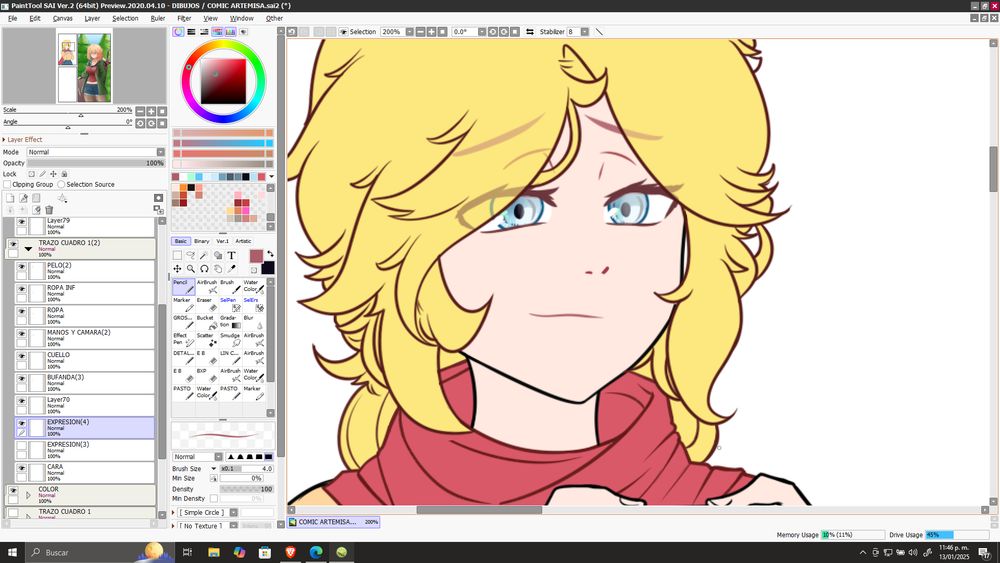Select the Move tool
The image size is (1000, 563).
point(177,268)
